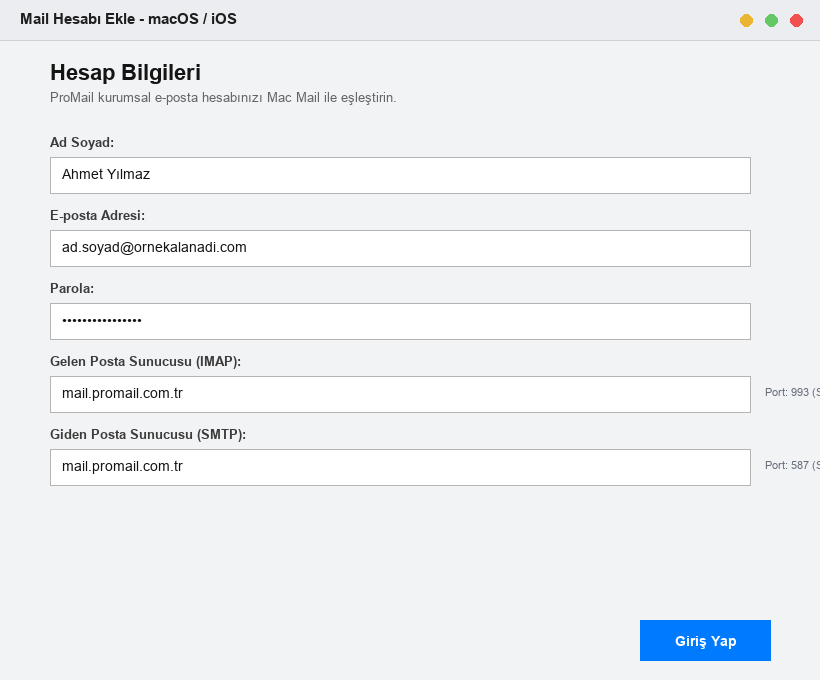Click the ProMail kurumsal e-posta description text
The width and height of the screenshot is (820, 680).
[x=223, y=98]
